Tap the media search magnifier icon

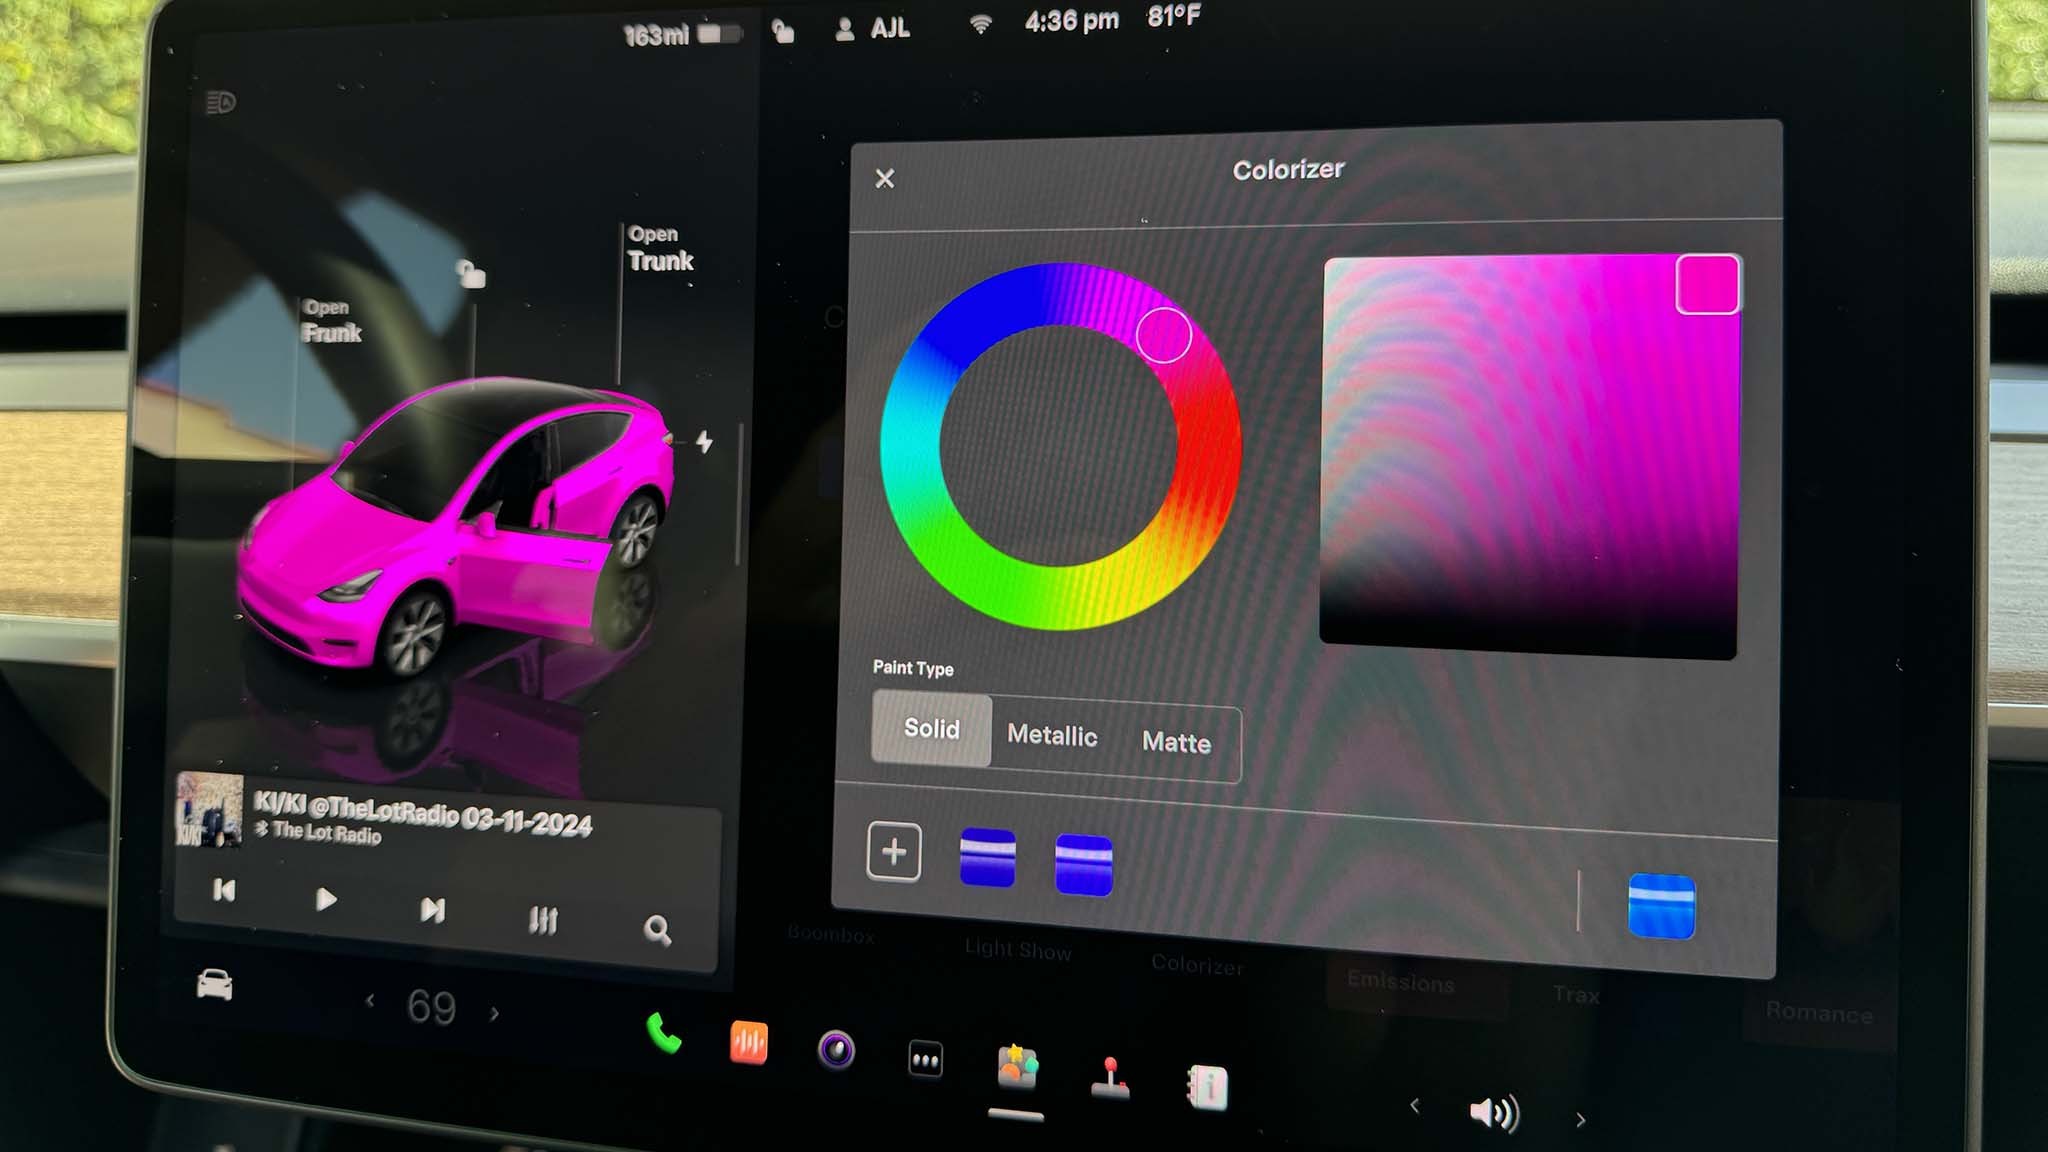[x=657, y=931]
